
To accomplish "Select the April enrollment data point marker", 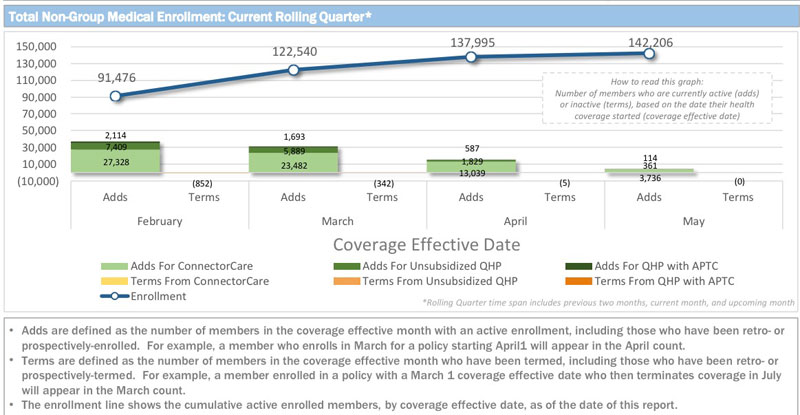I will point(471,57).
